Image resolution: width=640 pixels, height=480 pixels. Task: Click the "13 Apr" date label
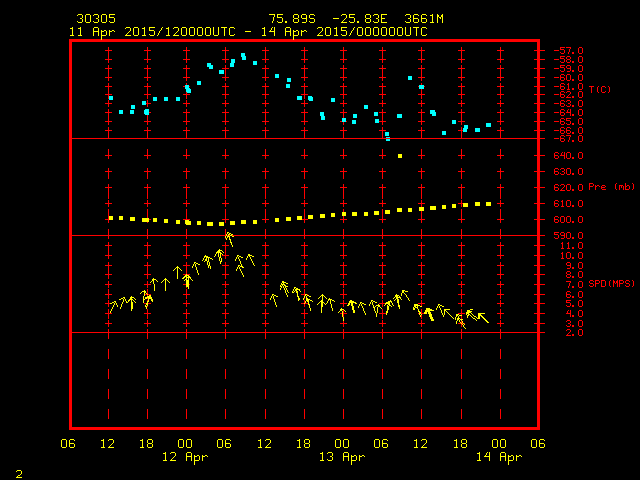(x=342, y=457)
